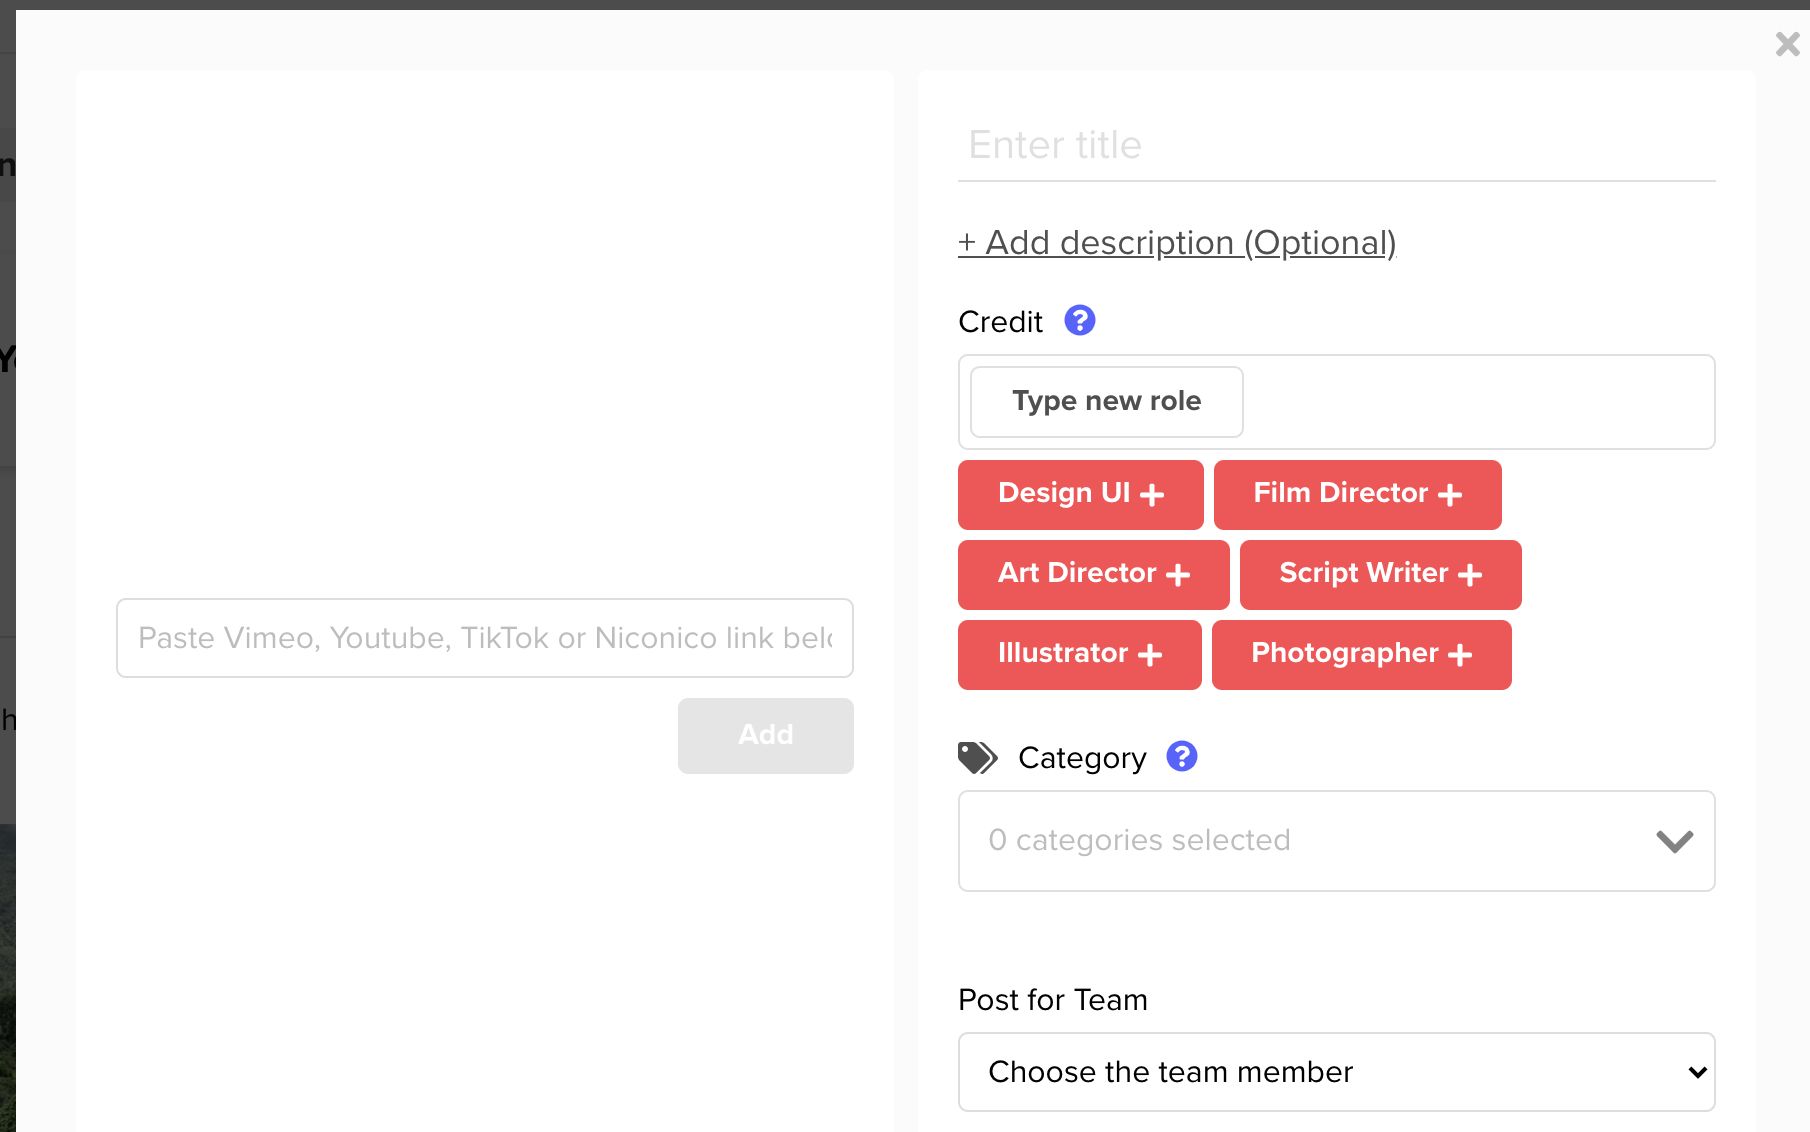The height and width of the screenshot is (1132, 1810).
Task: Click the Category tags icon
Action: (x=978, y=758)
